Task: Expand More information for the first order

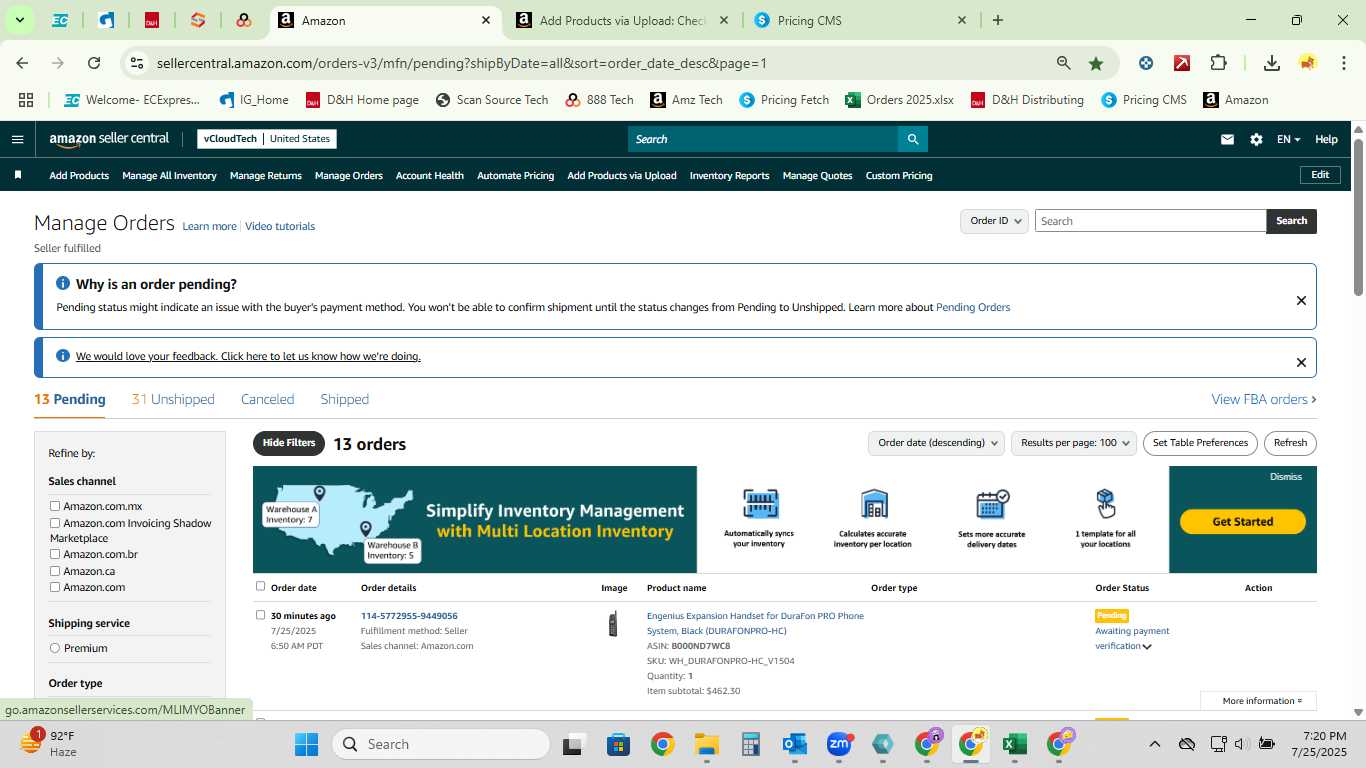Action: (x=1262, y=701)
